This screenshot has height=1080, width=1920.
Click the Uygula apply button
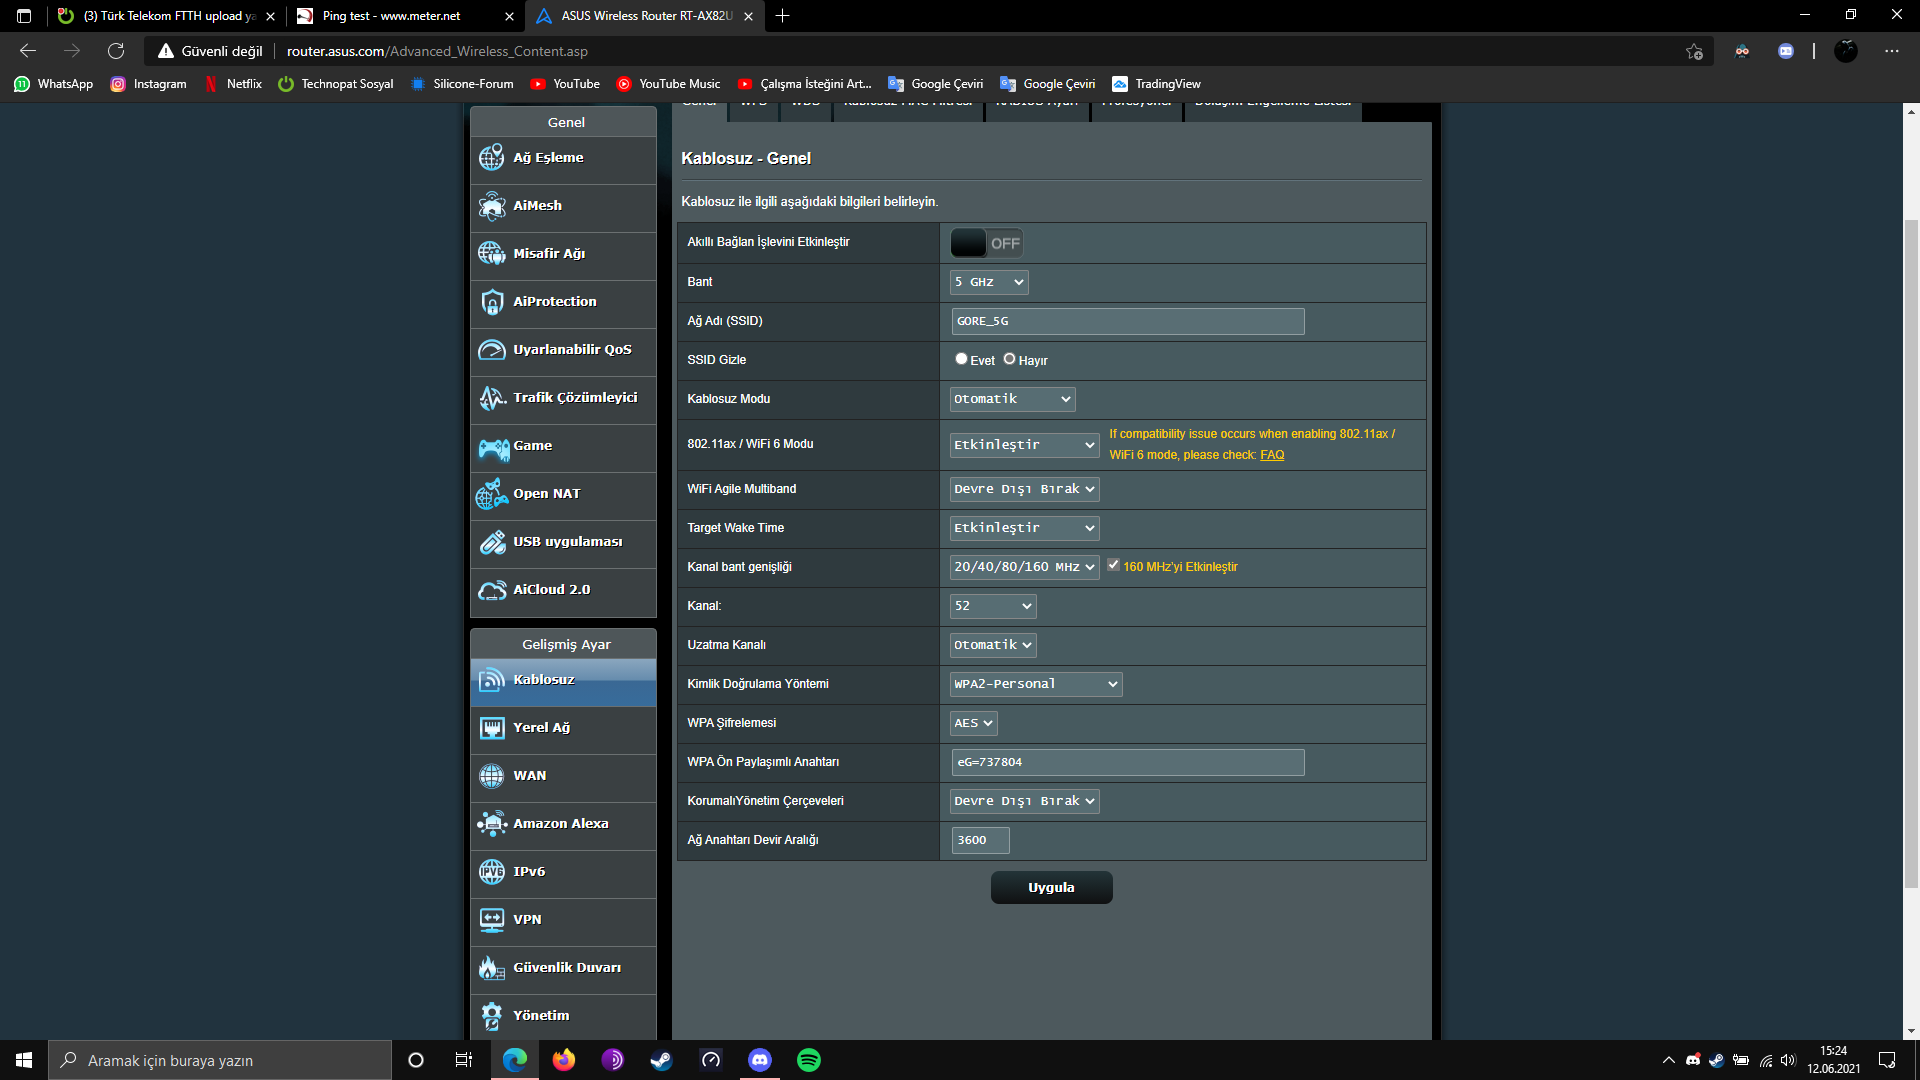click(x=1051, y=888)
